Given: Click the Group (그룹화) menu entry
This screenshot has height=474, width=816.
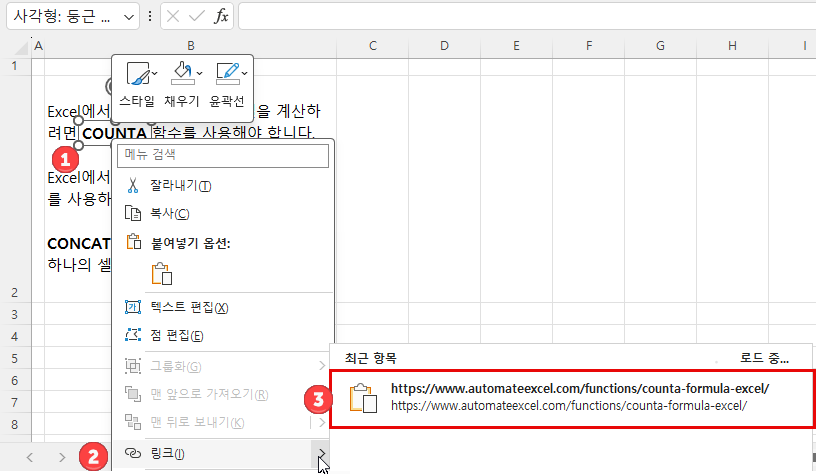Looking at the screenshot, I should click(223, 366).
